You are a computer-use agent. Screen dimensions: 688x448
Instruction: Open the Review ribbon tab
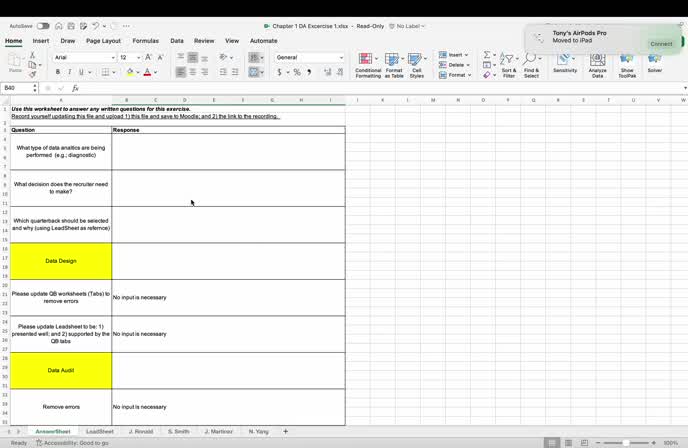(204, 41)
